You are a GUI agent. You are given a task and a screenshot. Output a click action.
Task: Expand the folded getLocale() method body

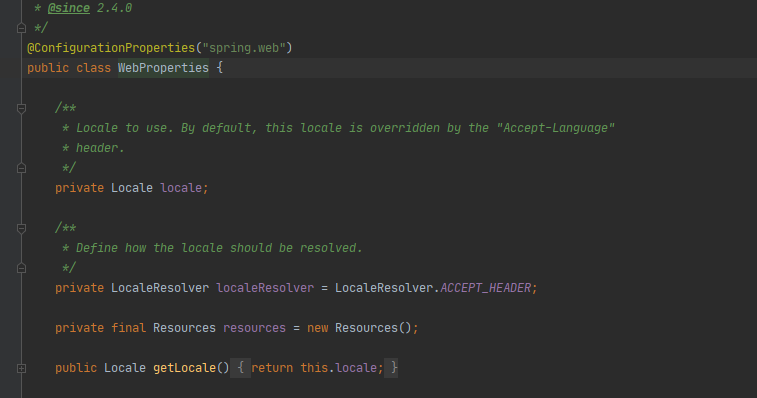21,369
